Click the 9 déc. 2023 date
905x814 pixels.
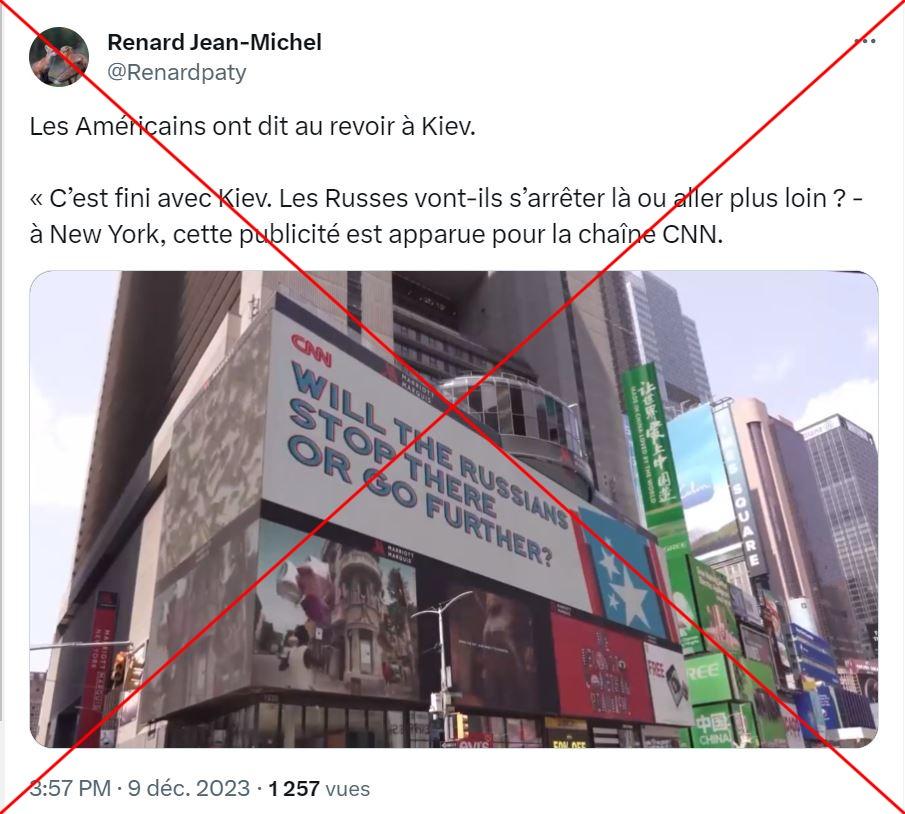189,788
